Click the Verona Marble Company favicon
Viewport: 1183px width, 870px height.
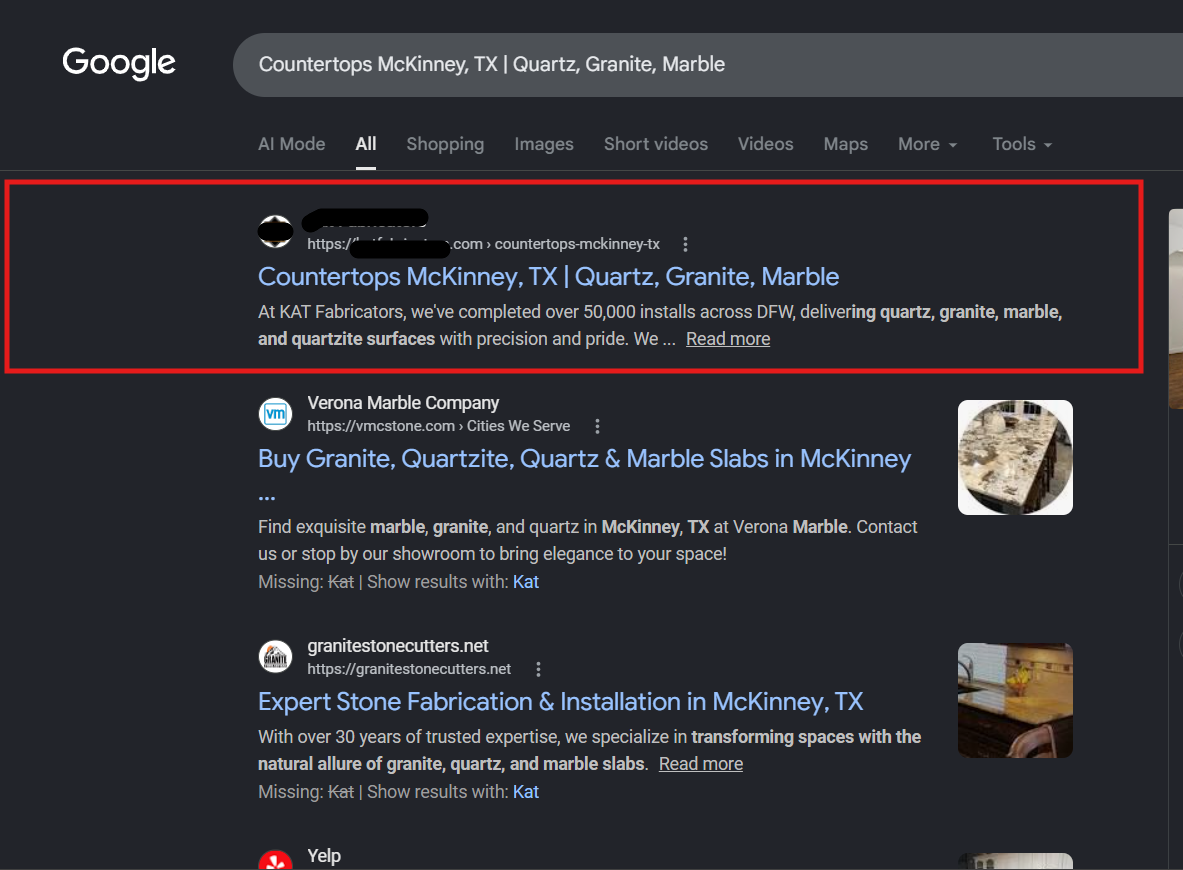click(x=275, y=413)
